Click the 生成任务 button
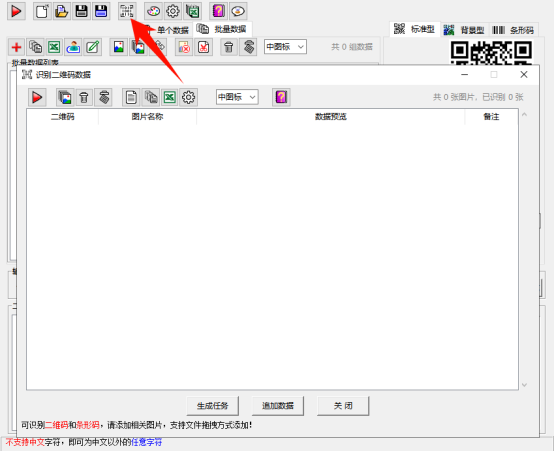The height and width of the screenshot is (451, 554). (x=213, y=406)
